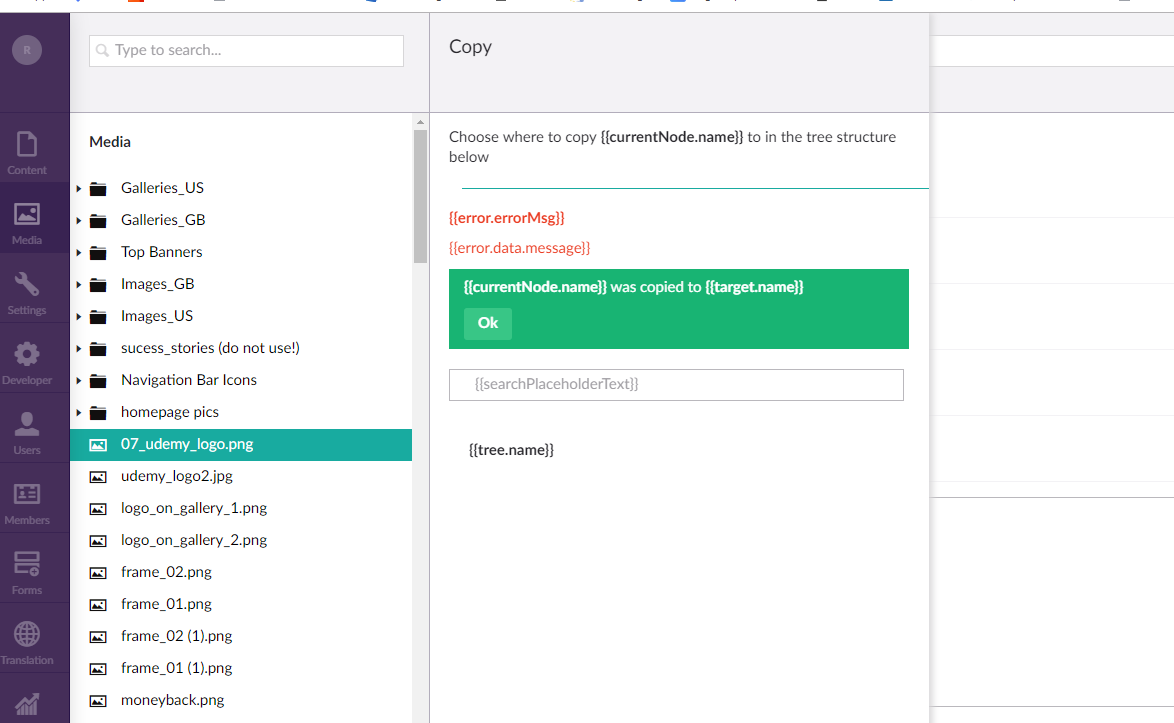
Task: Select Galleries_GB in media tree
Action: tap(163, 220)
